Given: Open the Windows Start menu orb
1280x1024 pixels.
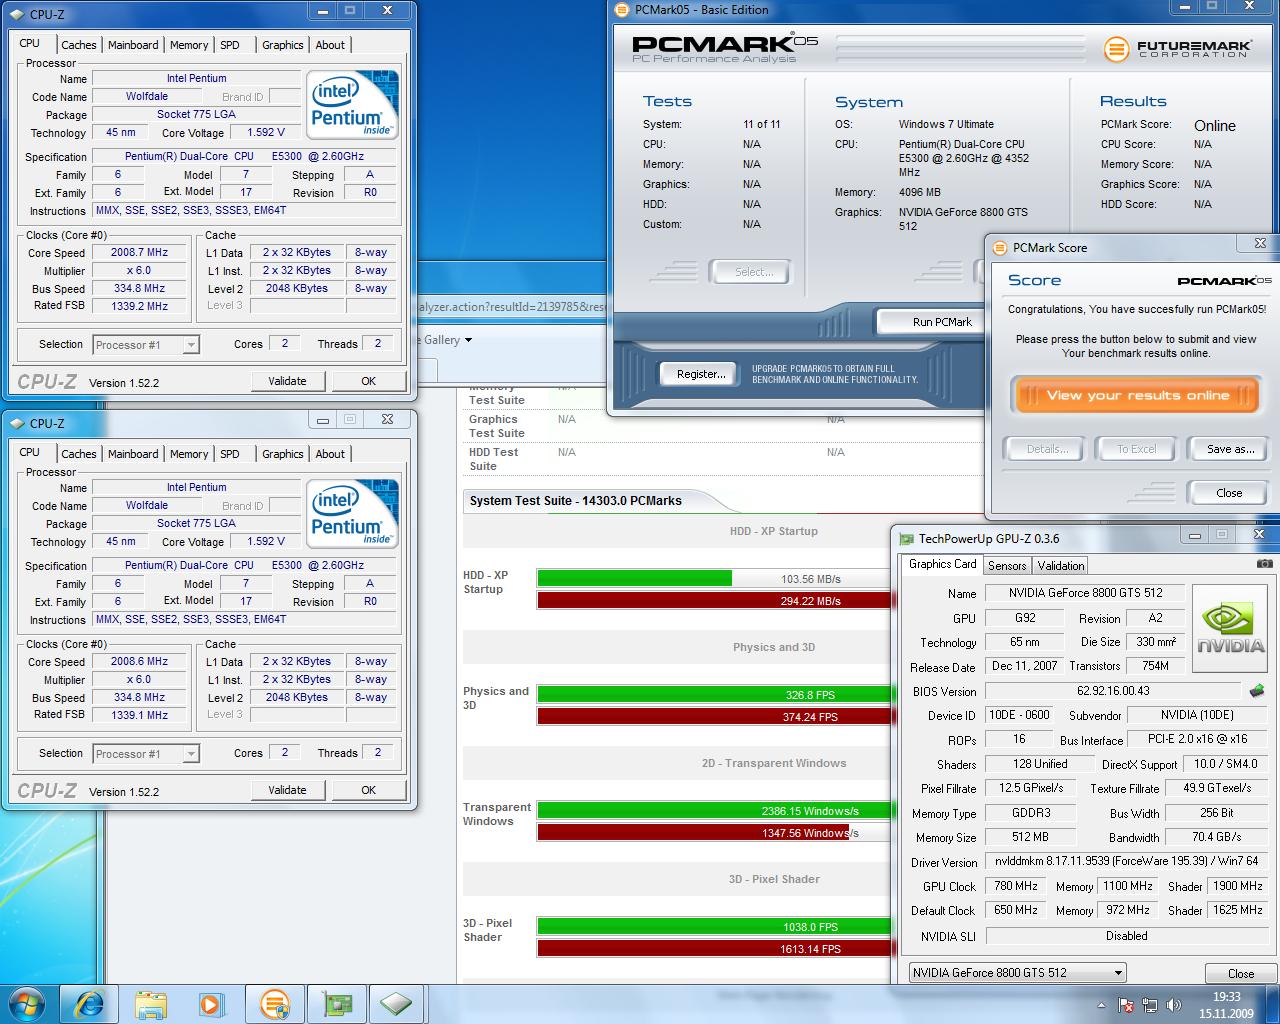Looking at the screenshot, I should (27, 1004).
